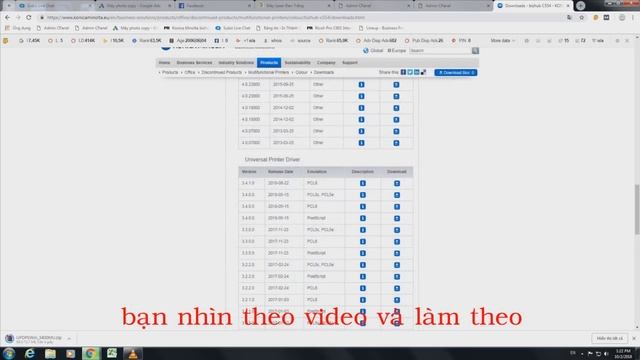
Task: Download the 3.4.0.0 PCL6 driver
Action: [397, 207]
